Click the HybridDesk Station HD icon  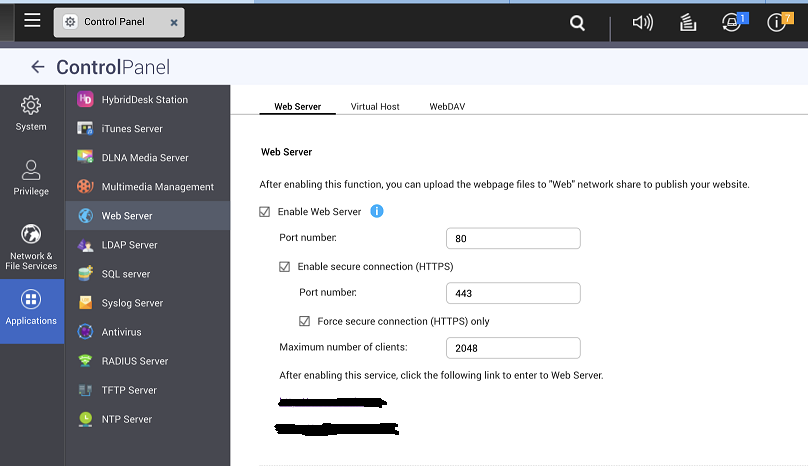tap(85, 99)
